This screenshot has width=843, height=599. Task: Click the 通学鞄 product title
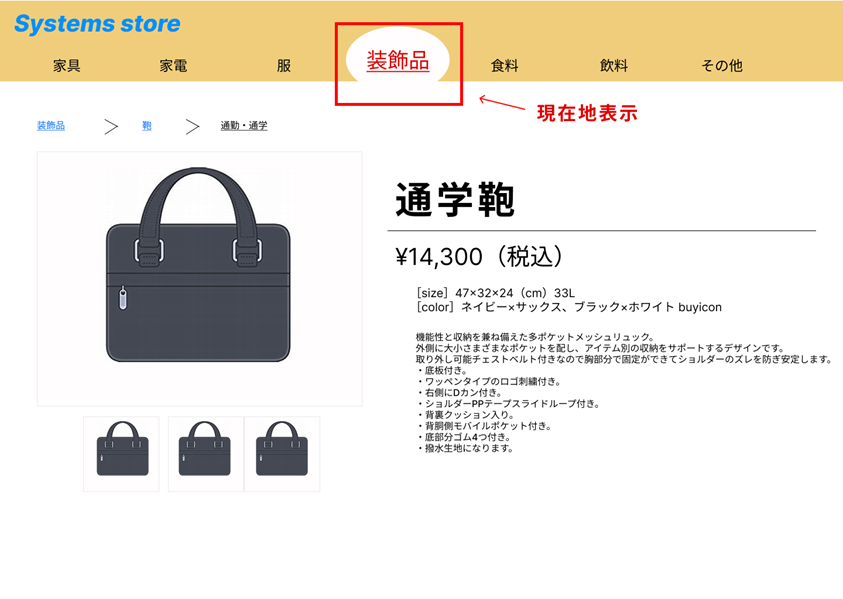pos(455,200)
